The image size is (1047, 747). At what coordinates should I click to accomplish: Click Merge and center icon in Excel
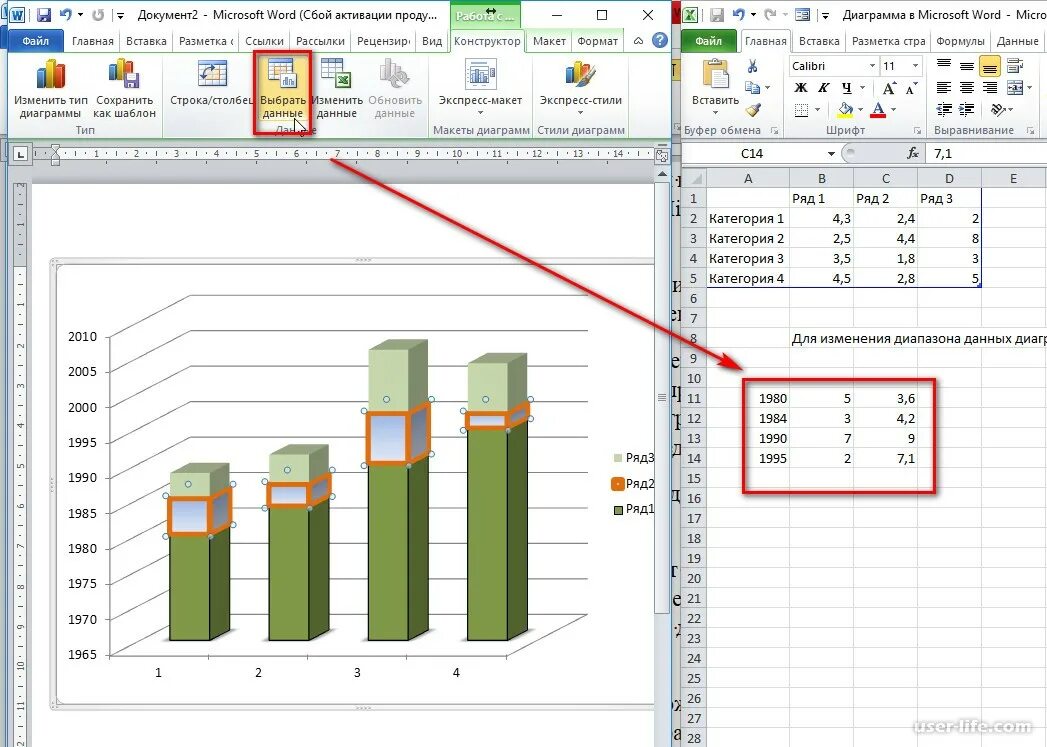tap(1014, 87)
